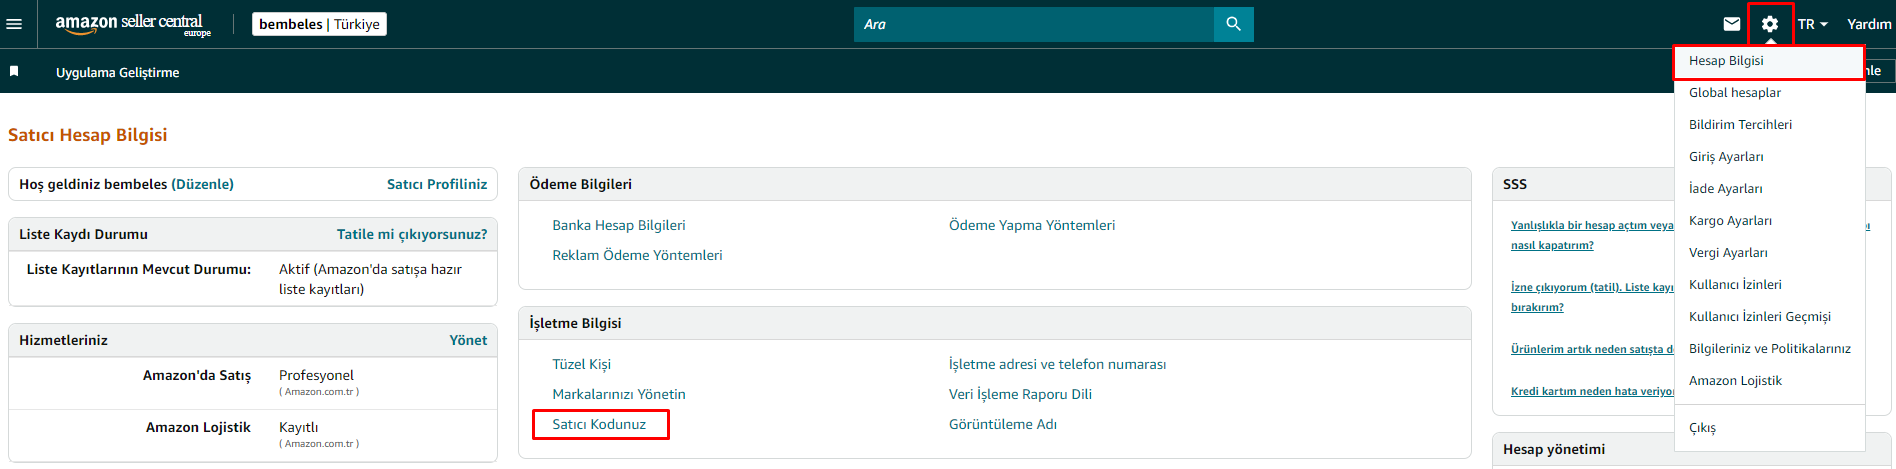Choose Kargo Ayarları in the menu

tap(1730, 221)
